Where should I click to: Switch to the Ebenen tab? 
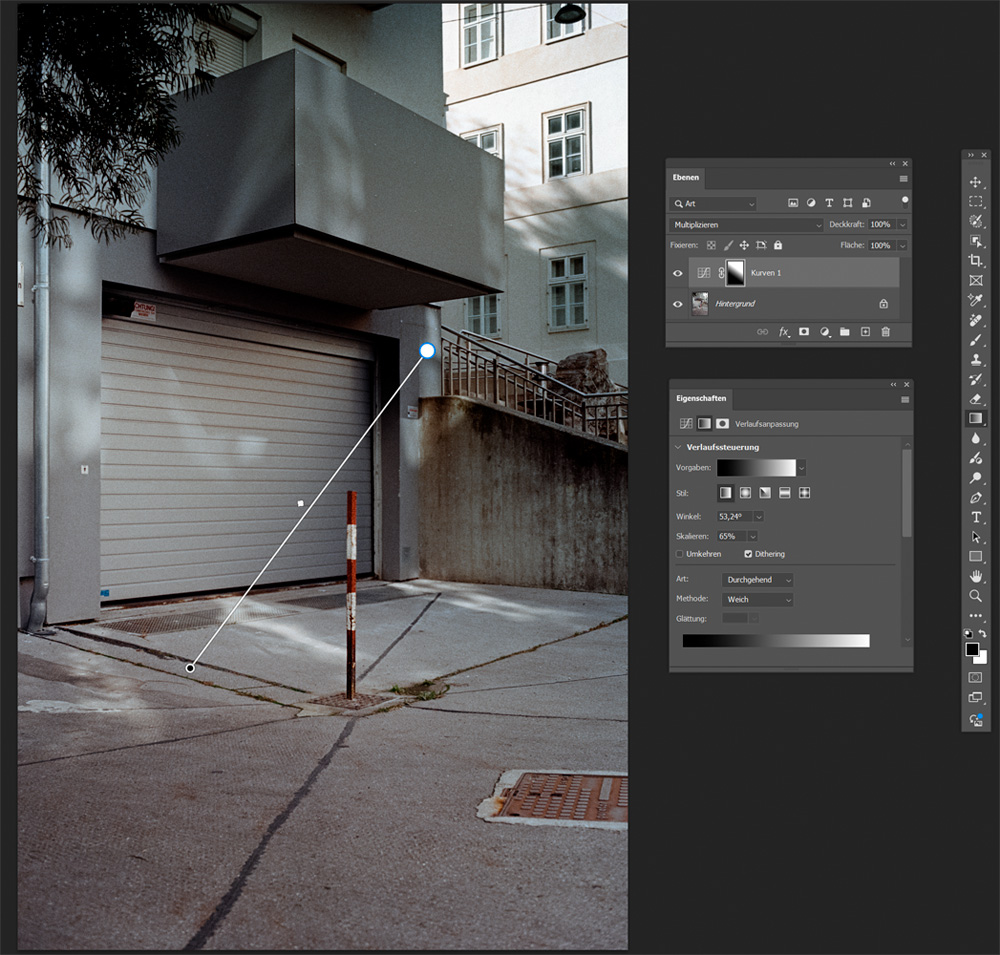pyautogui.click(x=686, y=177)
